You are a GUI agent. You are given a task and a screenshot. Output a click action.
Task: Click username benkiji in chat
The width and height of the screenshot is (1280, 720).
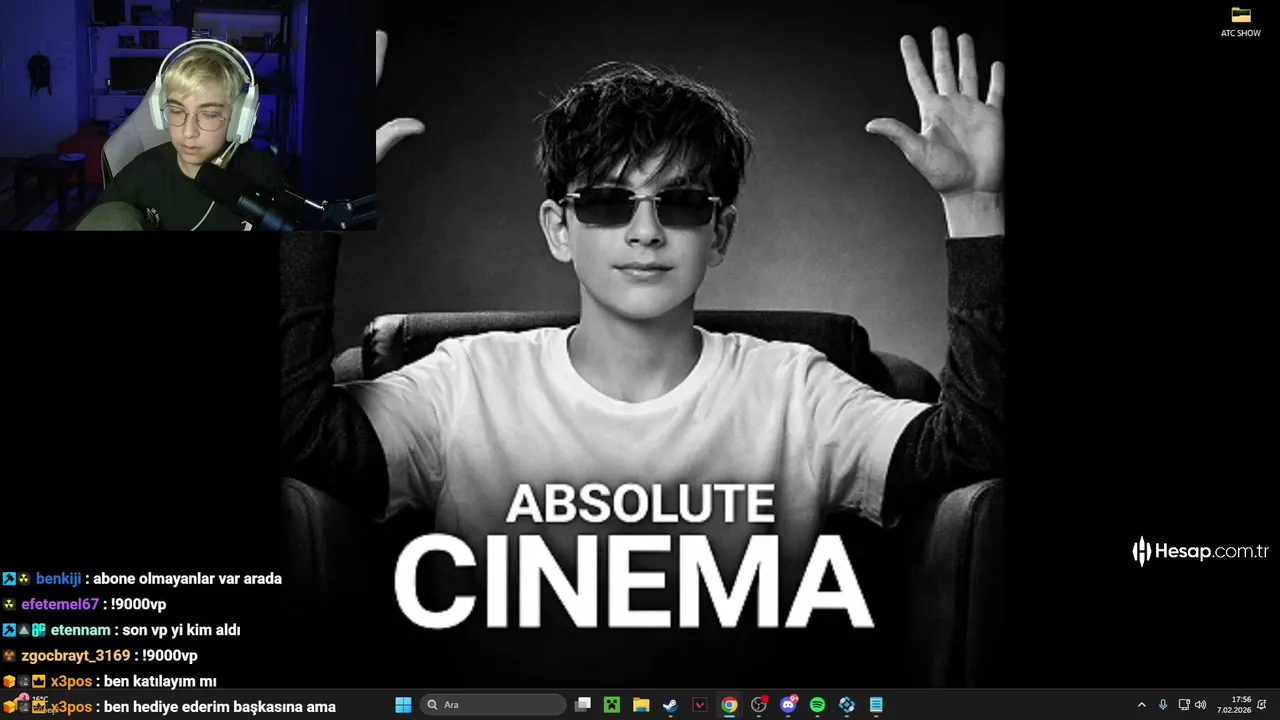point(59,578)
